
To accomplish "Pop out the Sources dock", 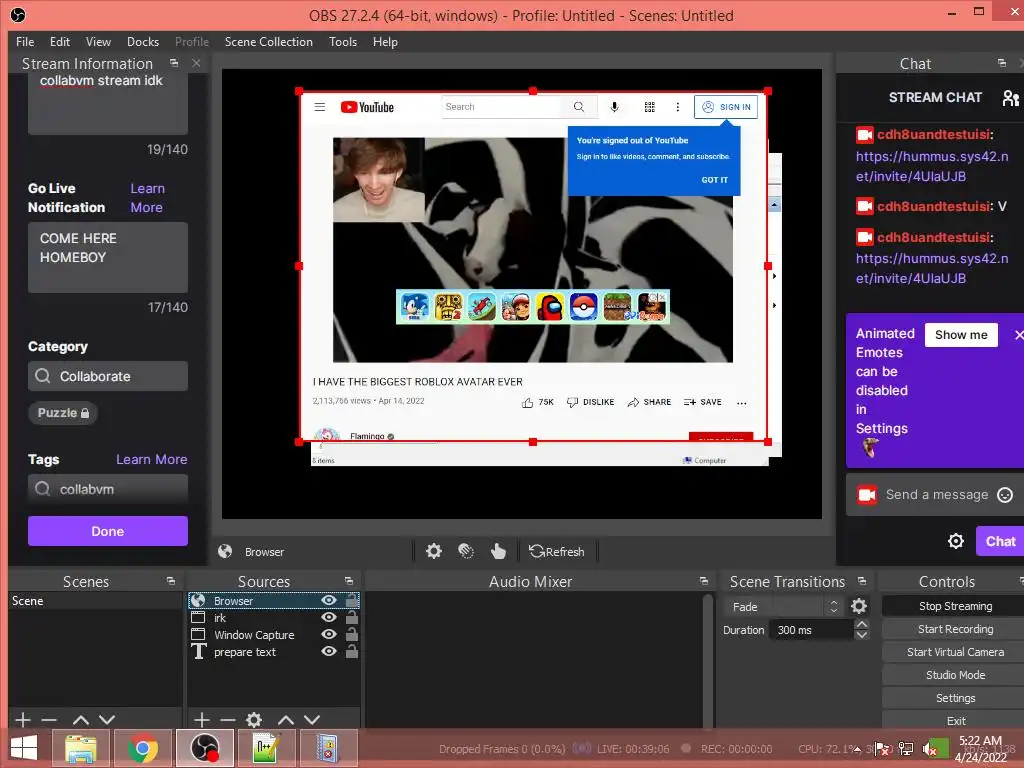I will point(349,581).
